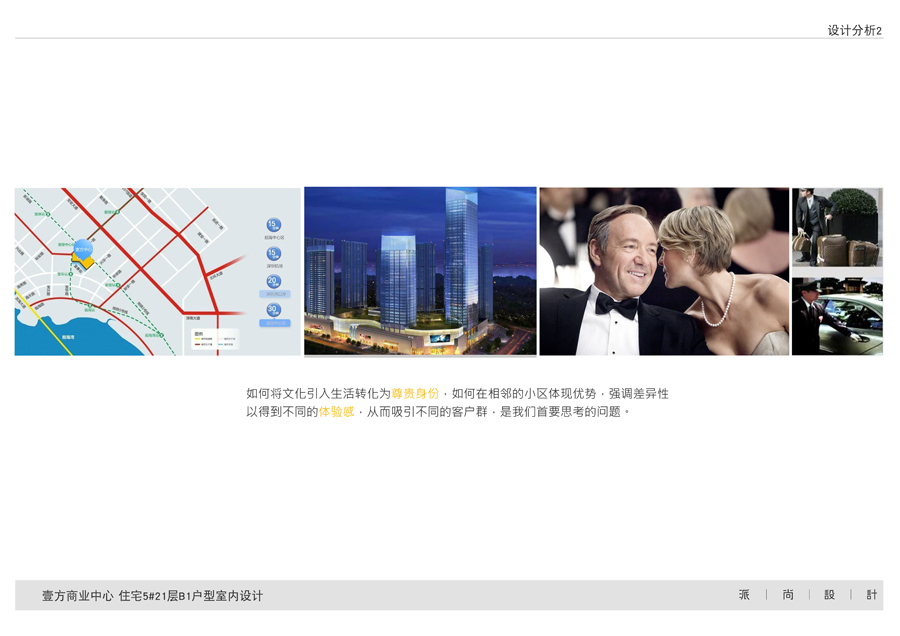
Task: Click the 设计分析2 page title
Action: [x=854, y=31]
